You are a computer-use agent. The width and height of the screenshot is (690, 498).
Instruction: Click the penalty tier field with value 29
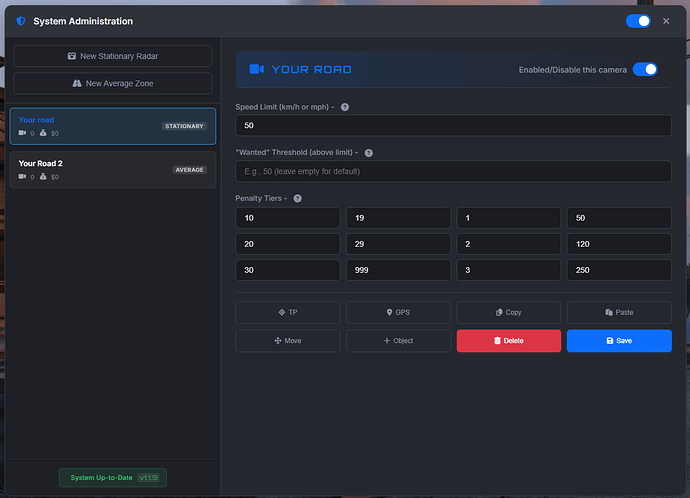click(x=398, y=244)
